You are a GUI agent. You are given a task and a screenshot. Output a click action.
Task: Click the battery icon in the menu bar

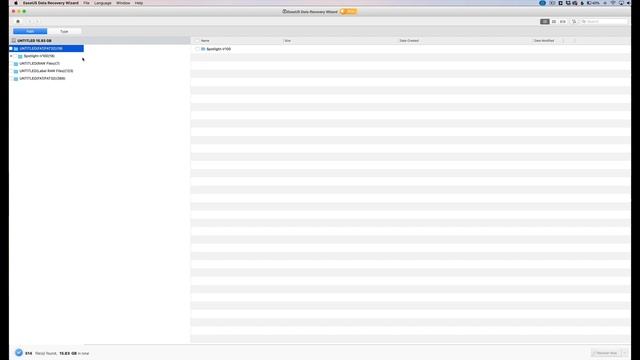click(x=589, y=3)
